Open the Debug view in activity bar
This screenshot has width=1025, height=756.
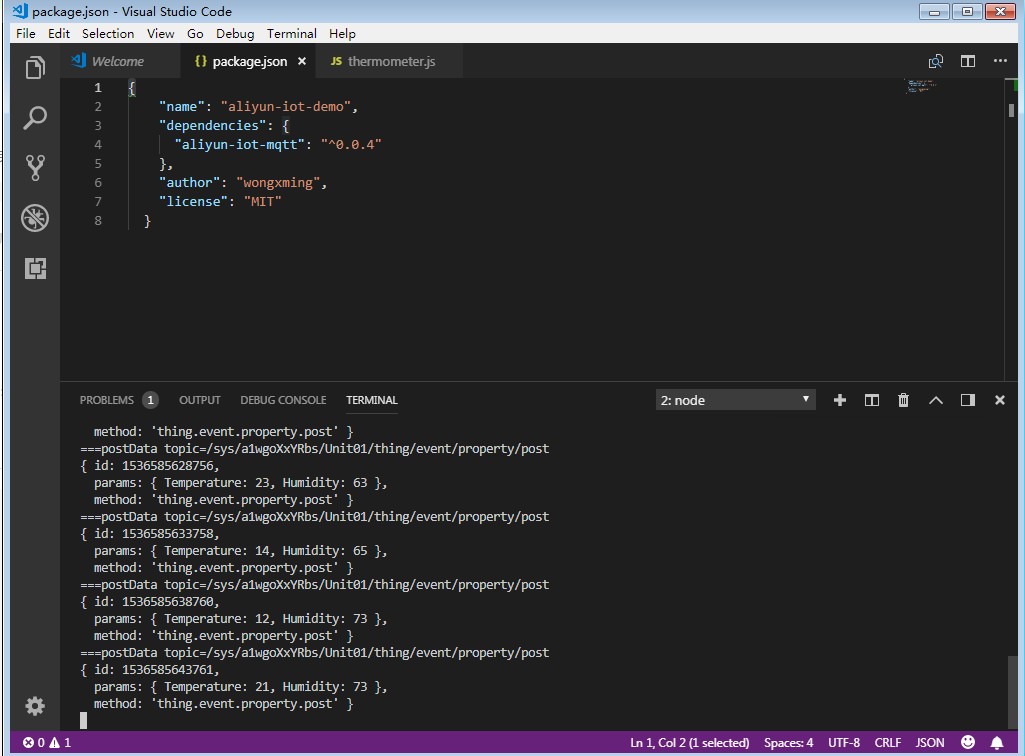tap(35, 218)
